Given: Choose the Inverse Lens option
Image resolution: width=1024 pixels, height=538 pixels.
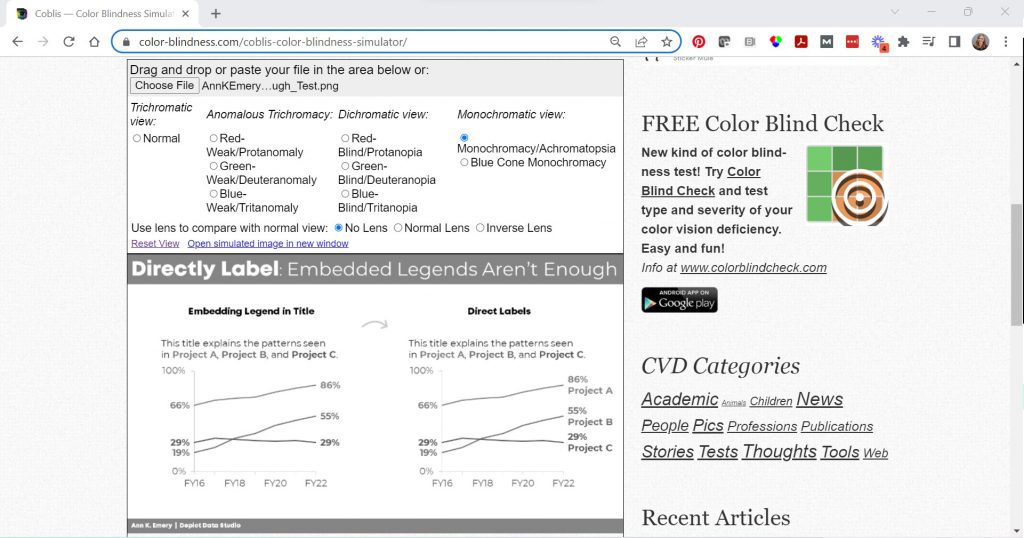Looking at the screenshot, I should (x=480, y=228).
